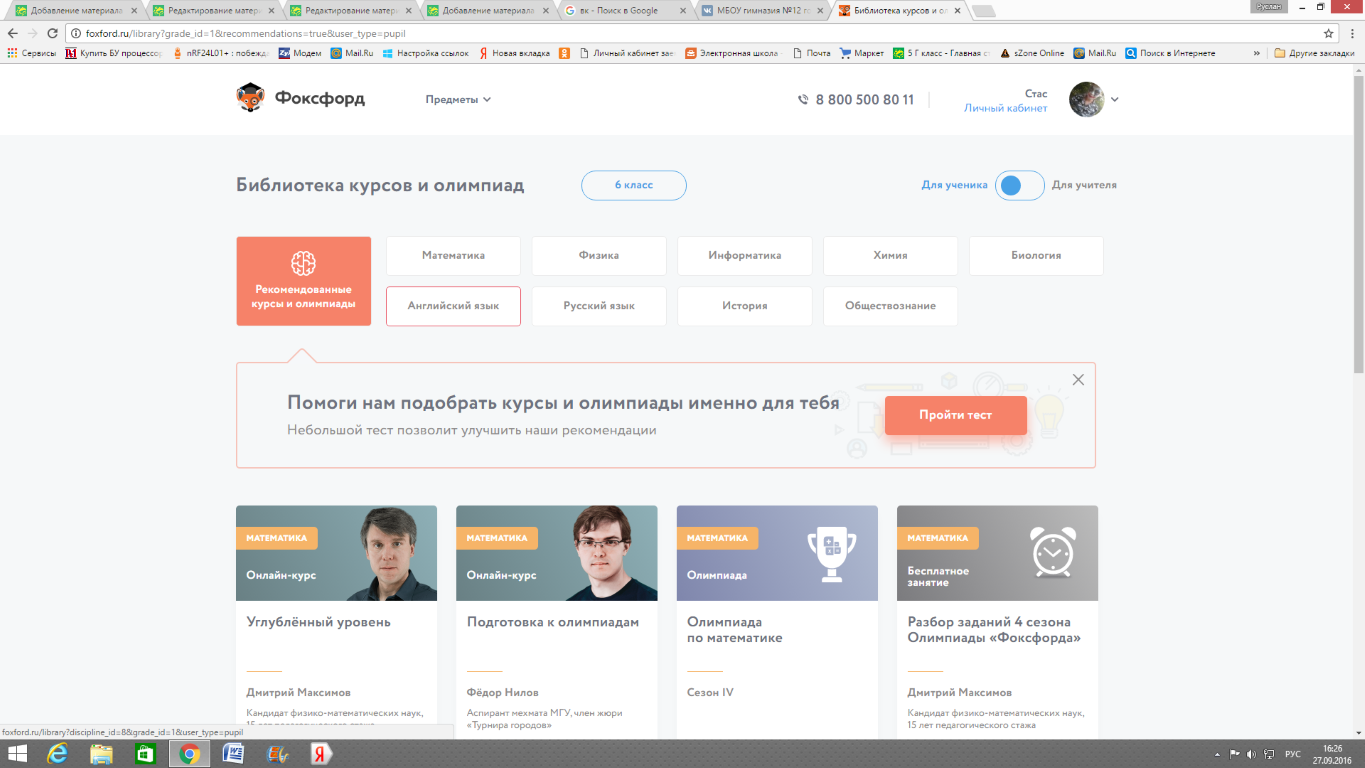Select the Биология subject tab
This screenshot has height=768, width=1365.
pos(1036,256)
